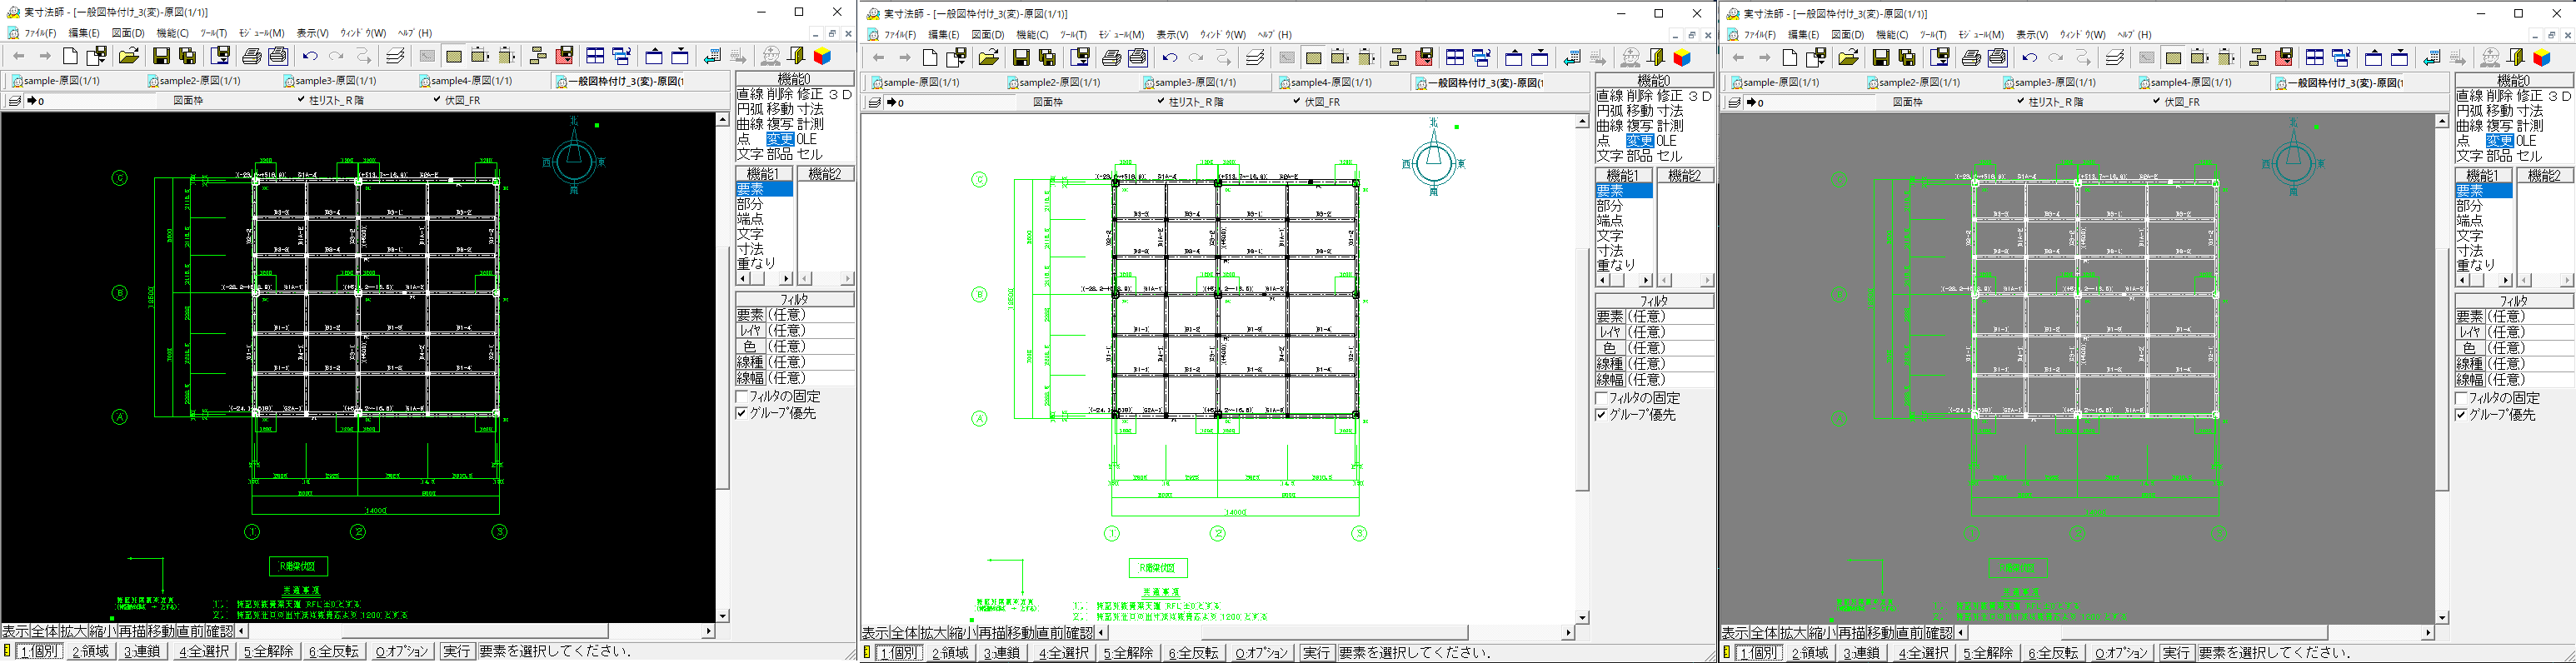Image resolution: width=2576 pixels, height=663 pixels.
Task: Click the printer icon in right gray-canvas window
Action: [x=1972, y=58]
